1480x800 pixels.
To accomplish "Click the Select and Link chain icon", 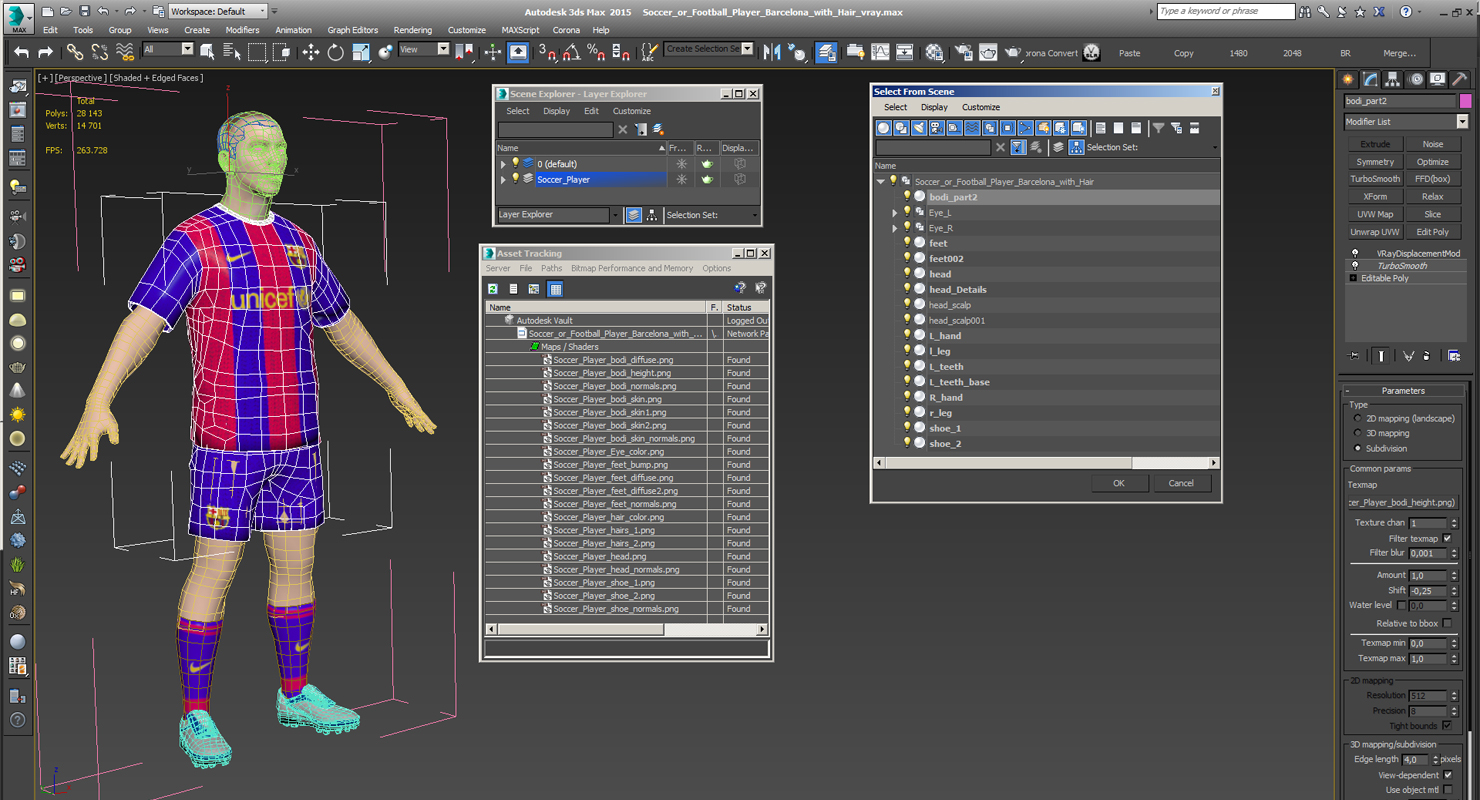I will tap(75, 52).
